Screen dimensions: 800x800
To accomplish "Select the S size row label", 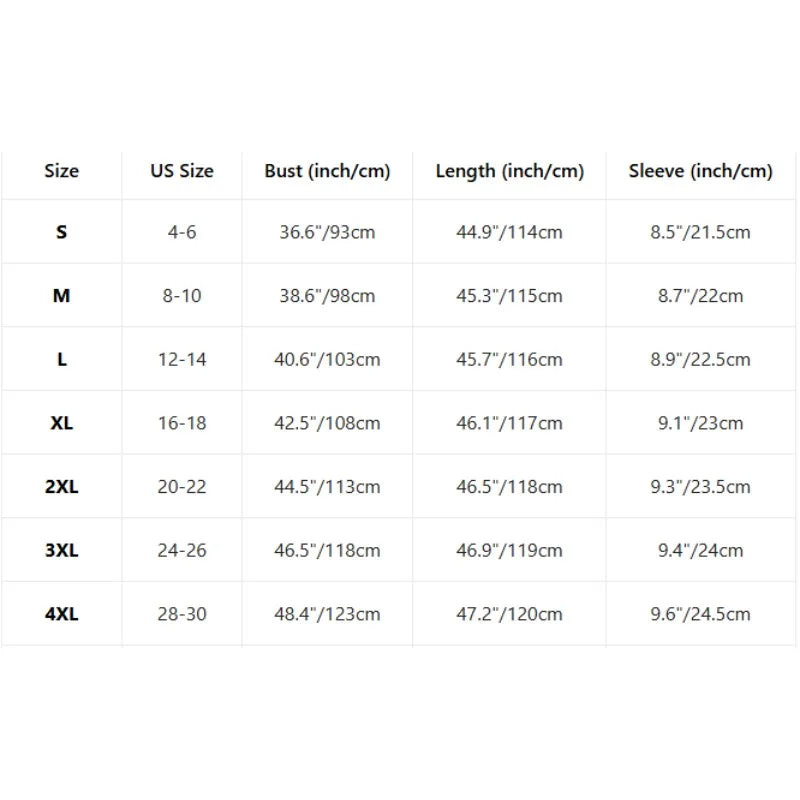I will tap(62, 232).
